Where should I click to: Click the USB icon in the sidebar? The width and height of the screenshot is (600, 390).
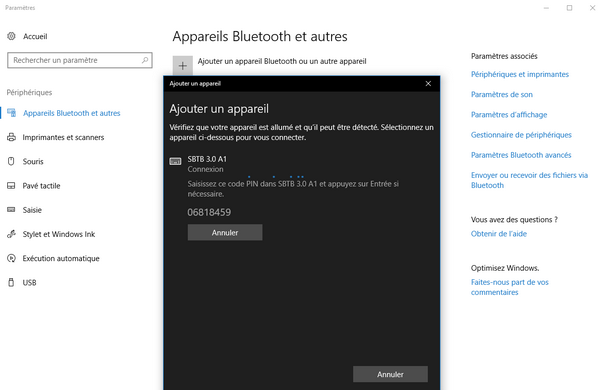pyautogui.click(x=11, y=282)
